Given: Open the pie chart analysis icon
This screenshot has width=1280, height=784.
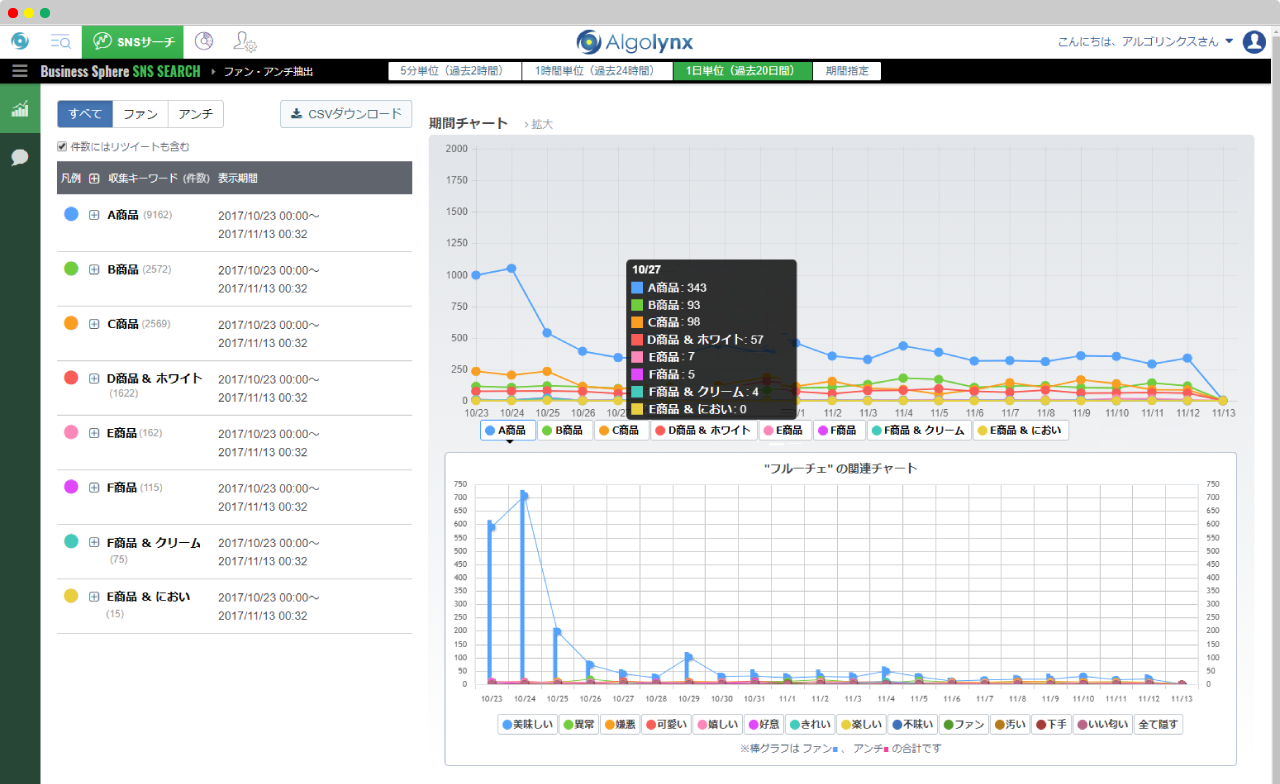Looking at the screenshot, I should pyautogui.click(x=204, y=41).
